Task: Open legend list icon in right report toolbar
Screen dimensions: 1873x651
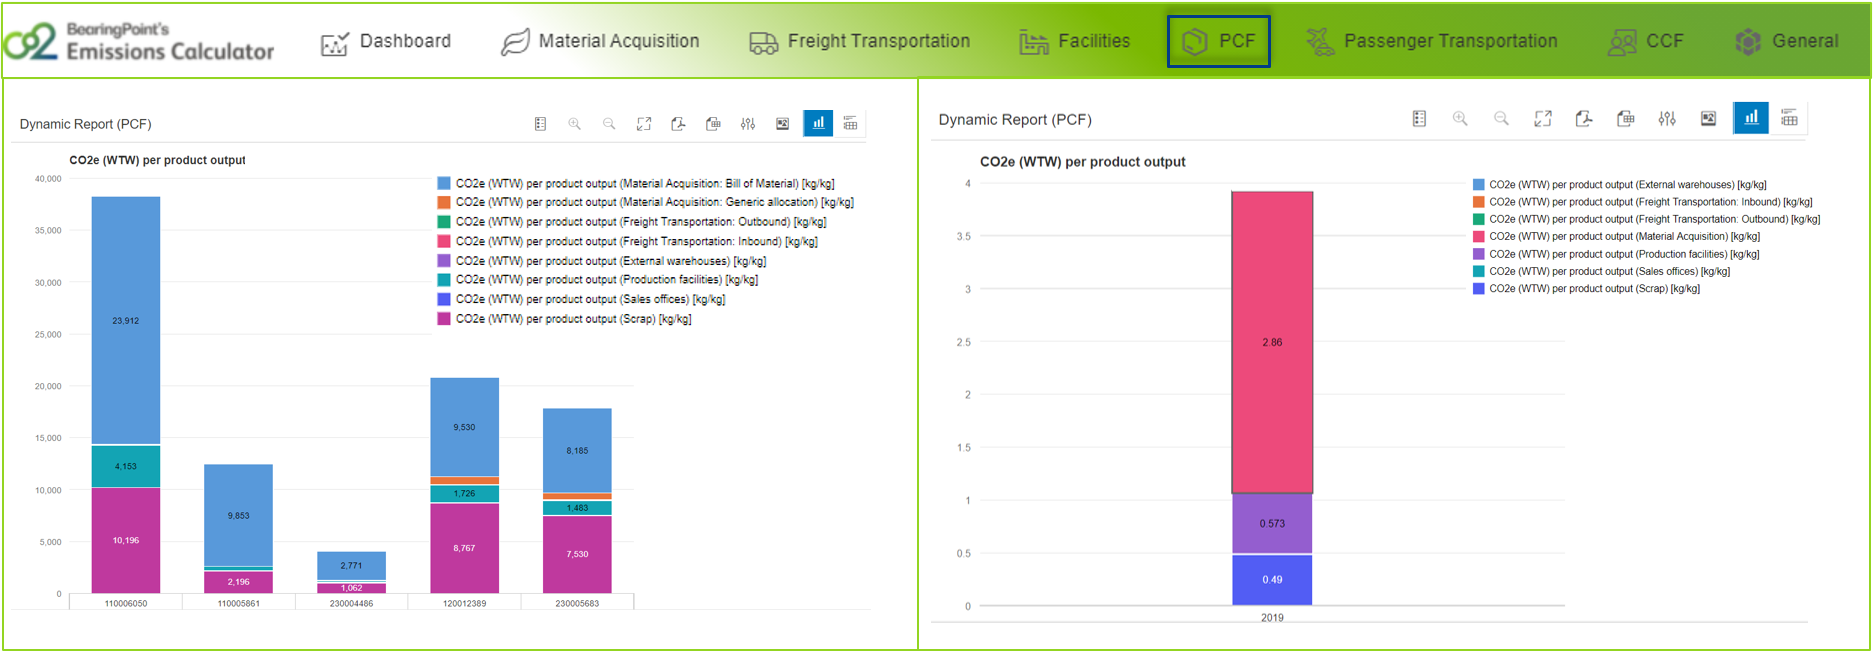Action: point(1419,119)
